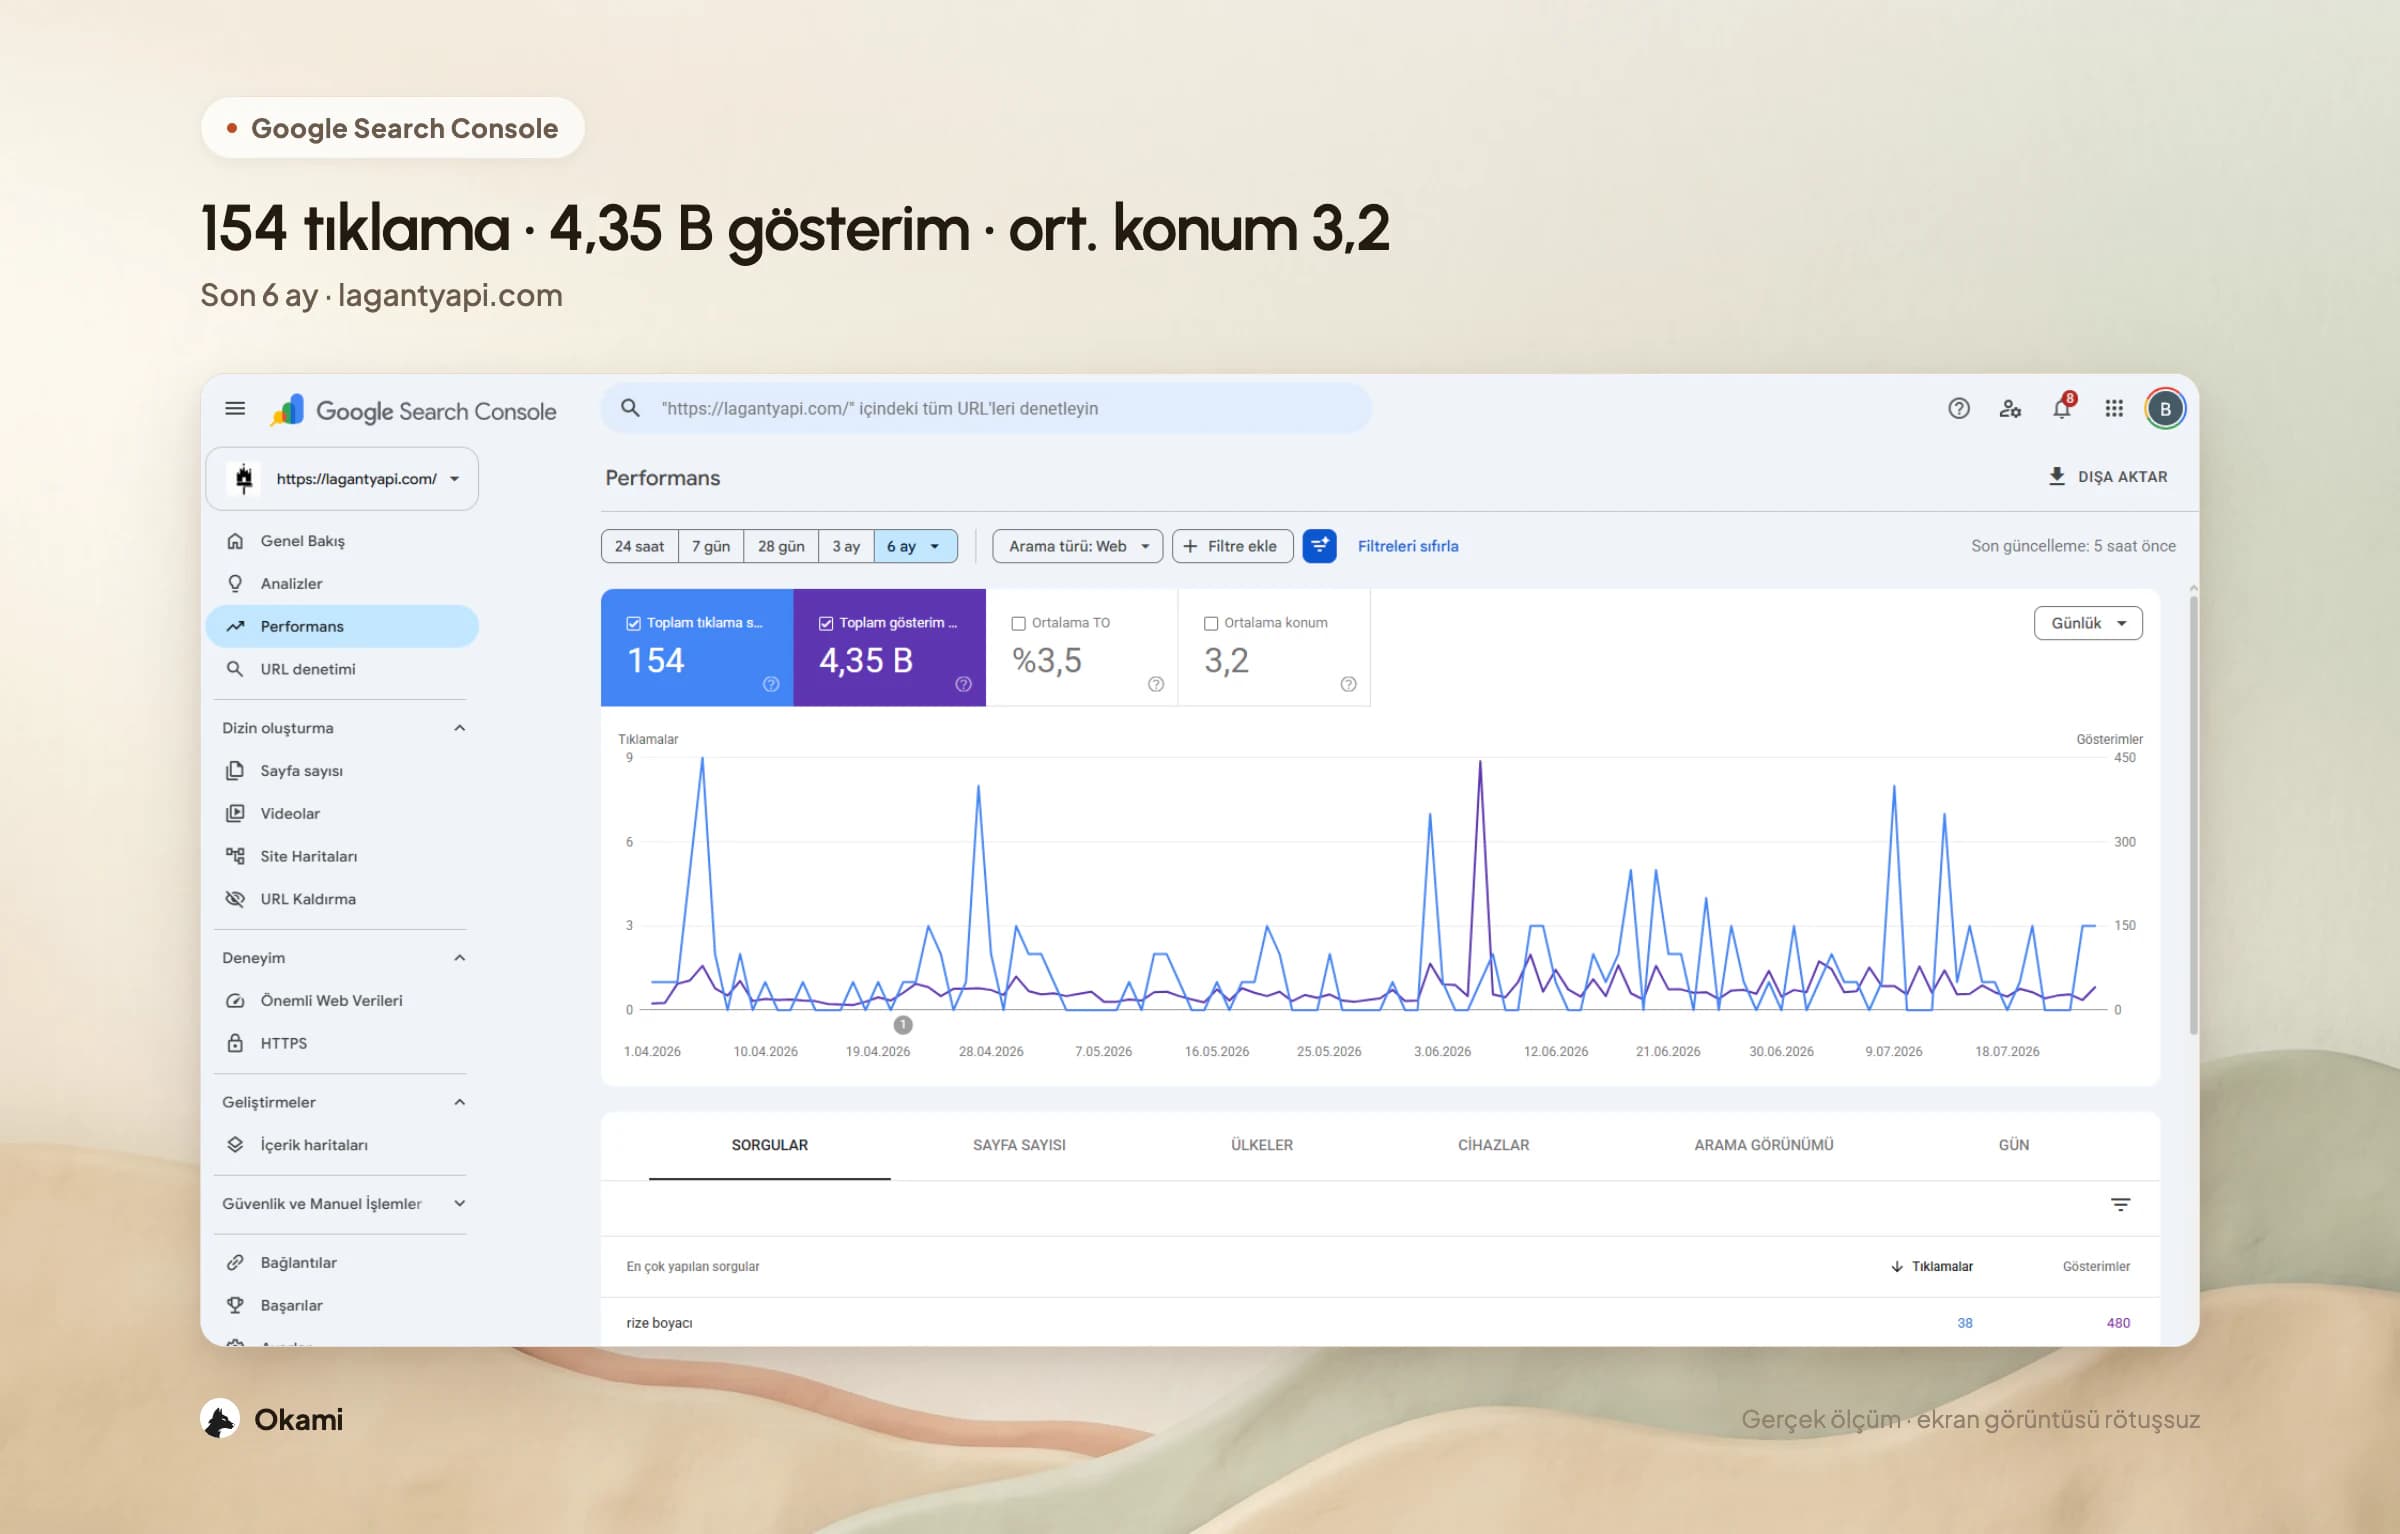This screenshot has width=2400, height=1534.
Task: Switch to the ARAMA GÖRÜNÜMÜ tab
Action: coord(1763,1145)
